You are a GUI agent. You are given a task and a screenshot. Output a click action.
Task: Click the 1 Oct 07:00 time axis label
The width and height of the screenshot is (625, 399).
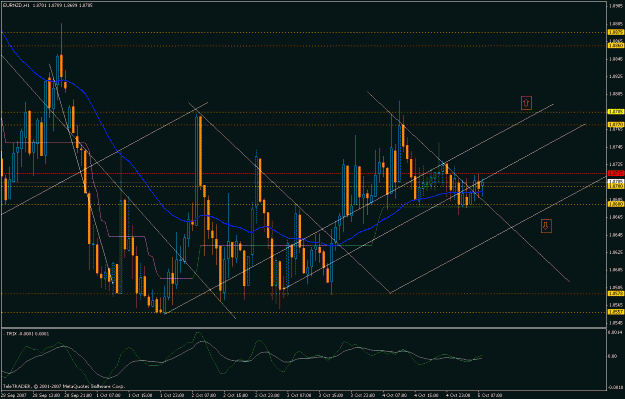pyautogui.click(x=109, y=395)
